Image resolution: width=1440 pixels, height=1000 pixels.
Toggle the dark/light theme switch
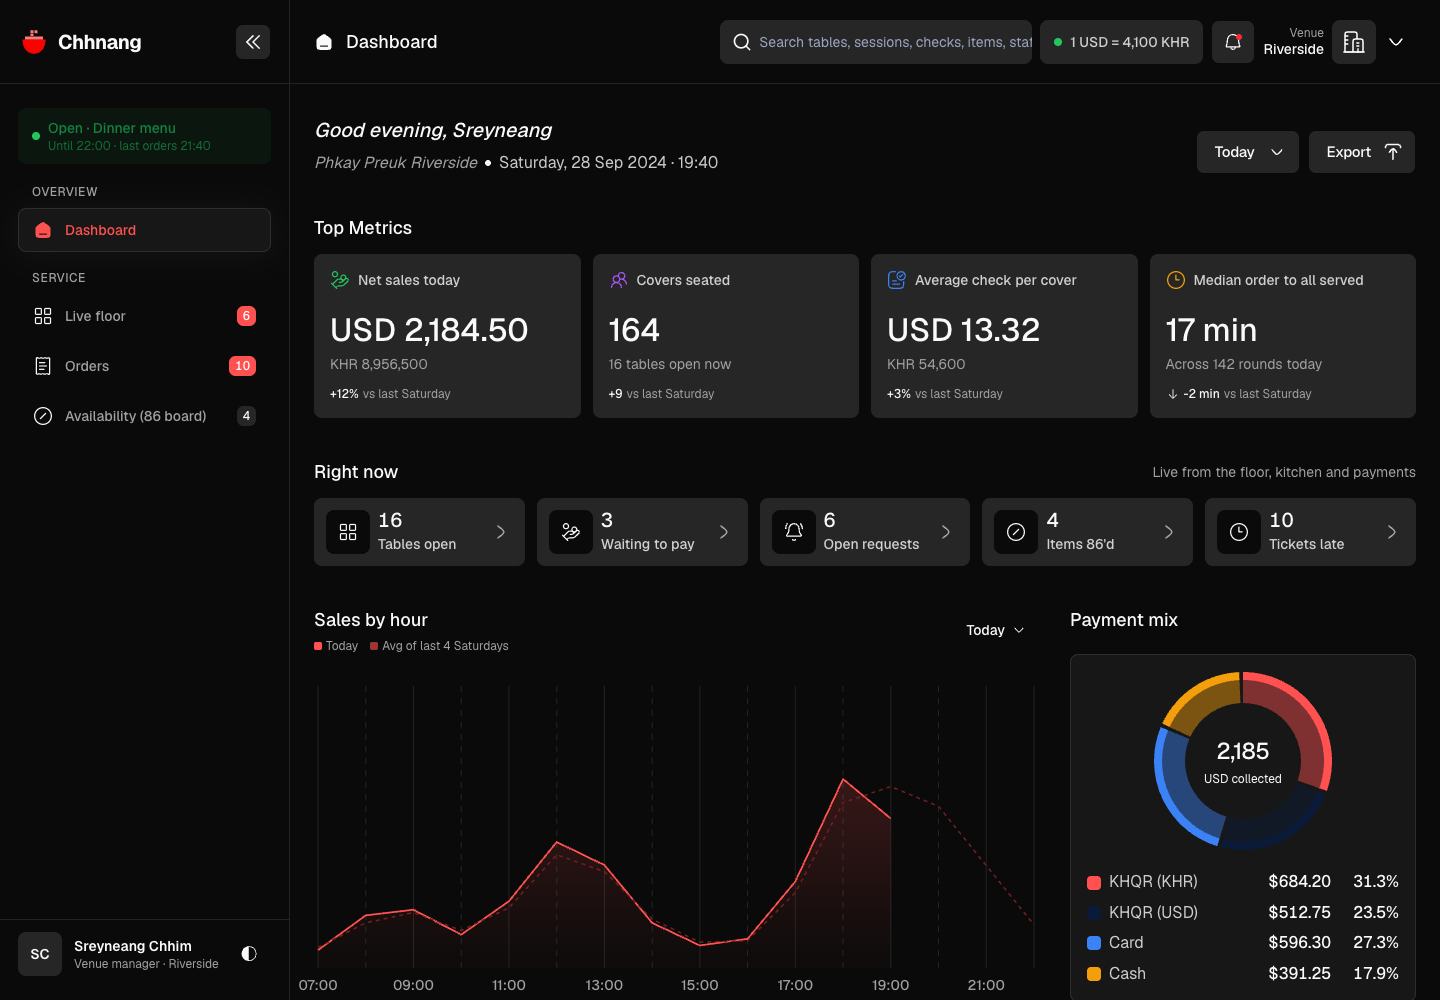[x=249, y=954]
